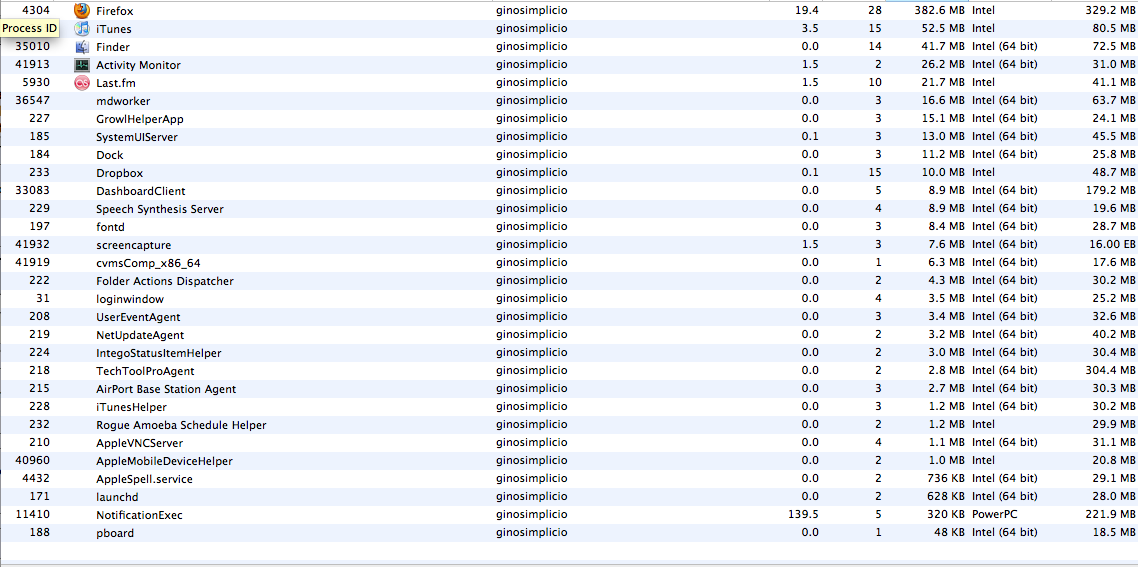Select the TechToolProAgent process
Image resolution: width=1138 pixels, height=567 pixels.
tap(569, 371)
